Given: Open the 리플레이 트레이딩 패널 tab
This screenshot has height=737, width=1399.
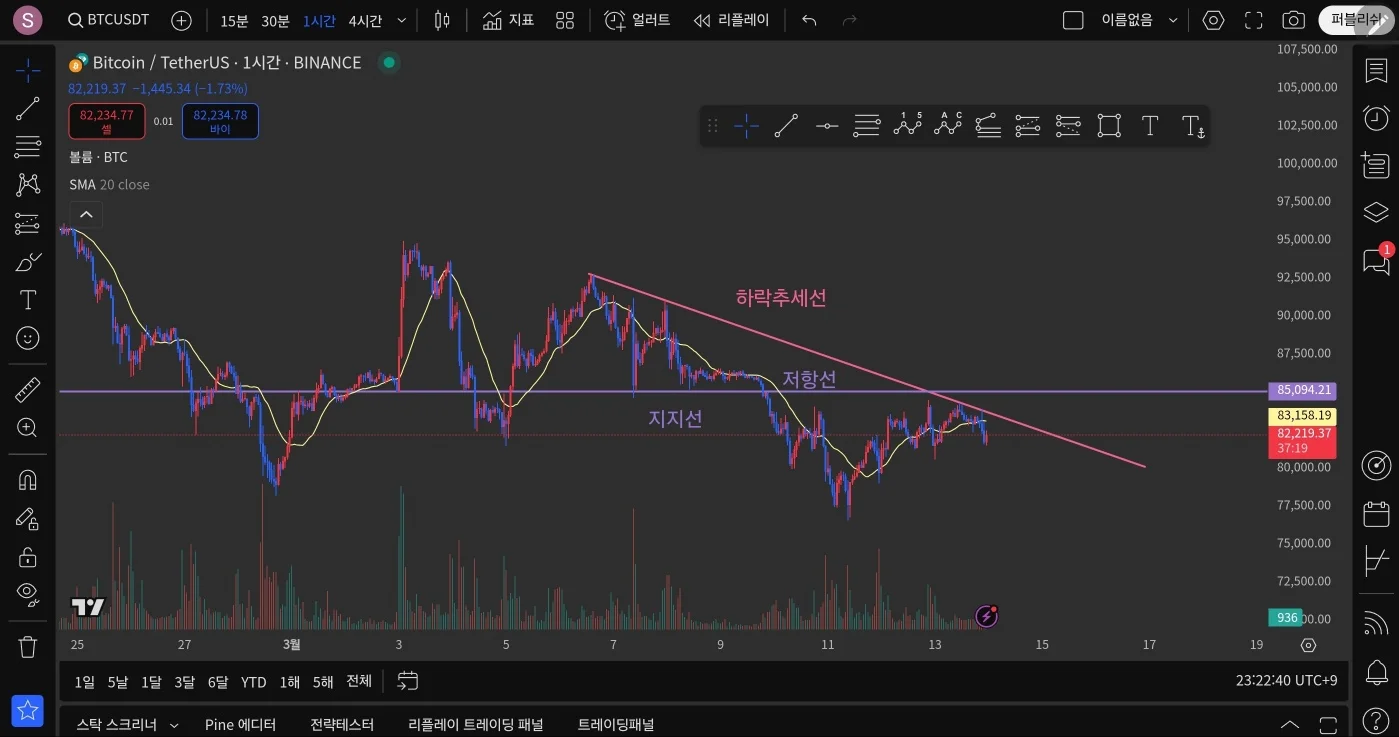Looking at the screenshot, I should click(476, 724).
